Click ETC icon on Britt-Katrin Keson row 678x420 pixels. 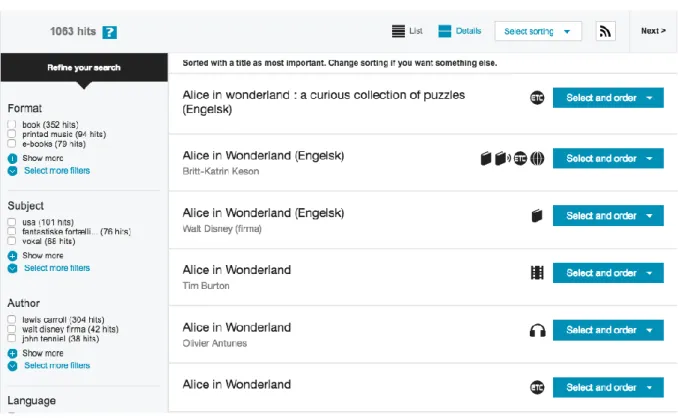521,158
